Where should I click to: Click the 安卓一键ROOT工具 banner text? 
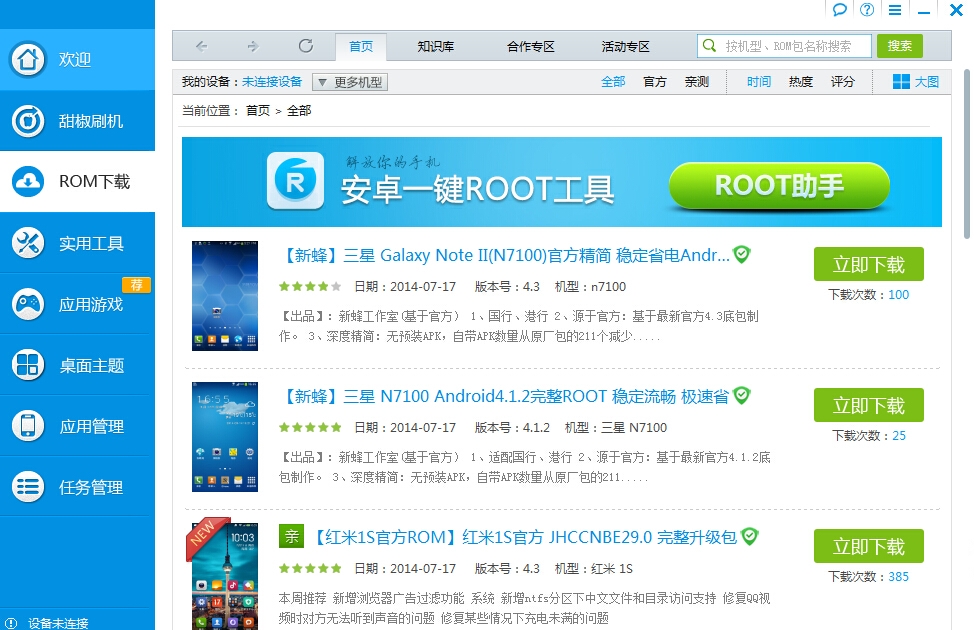click(477, 189)
